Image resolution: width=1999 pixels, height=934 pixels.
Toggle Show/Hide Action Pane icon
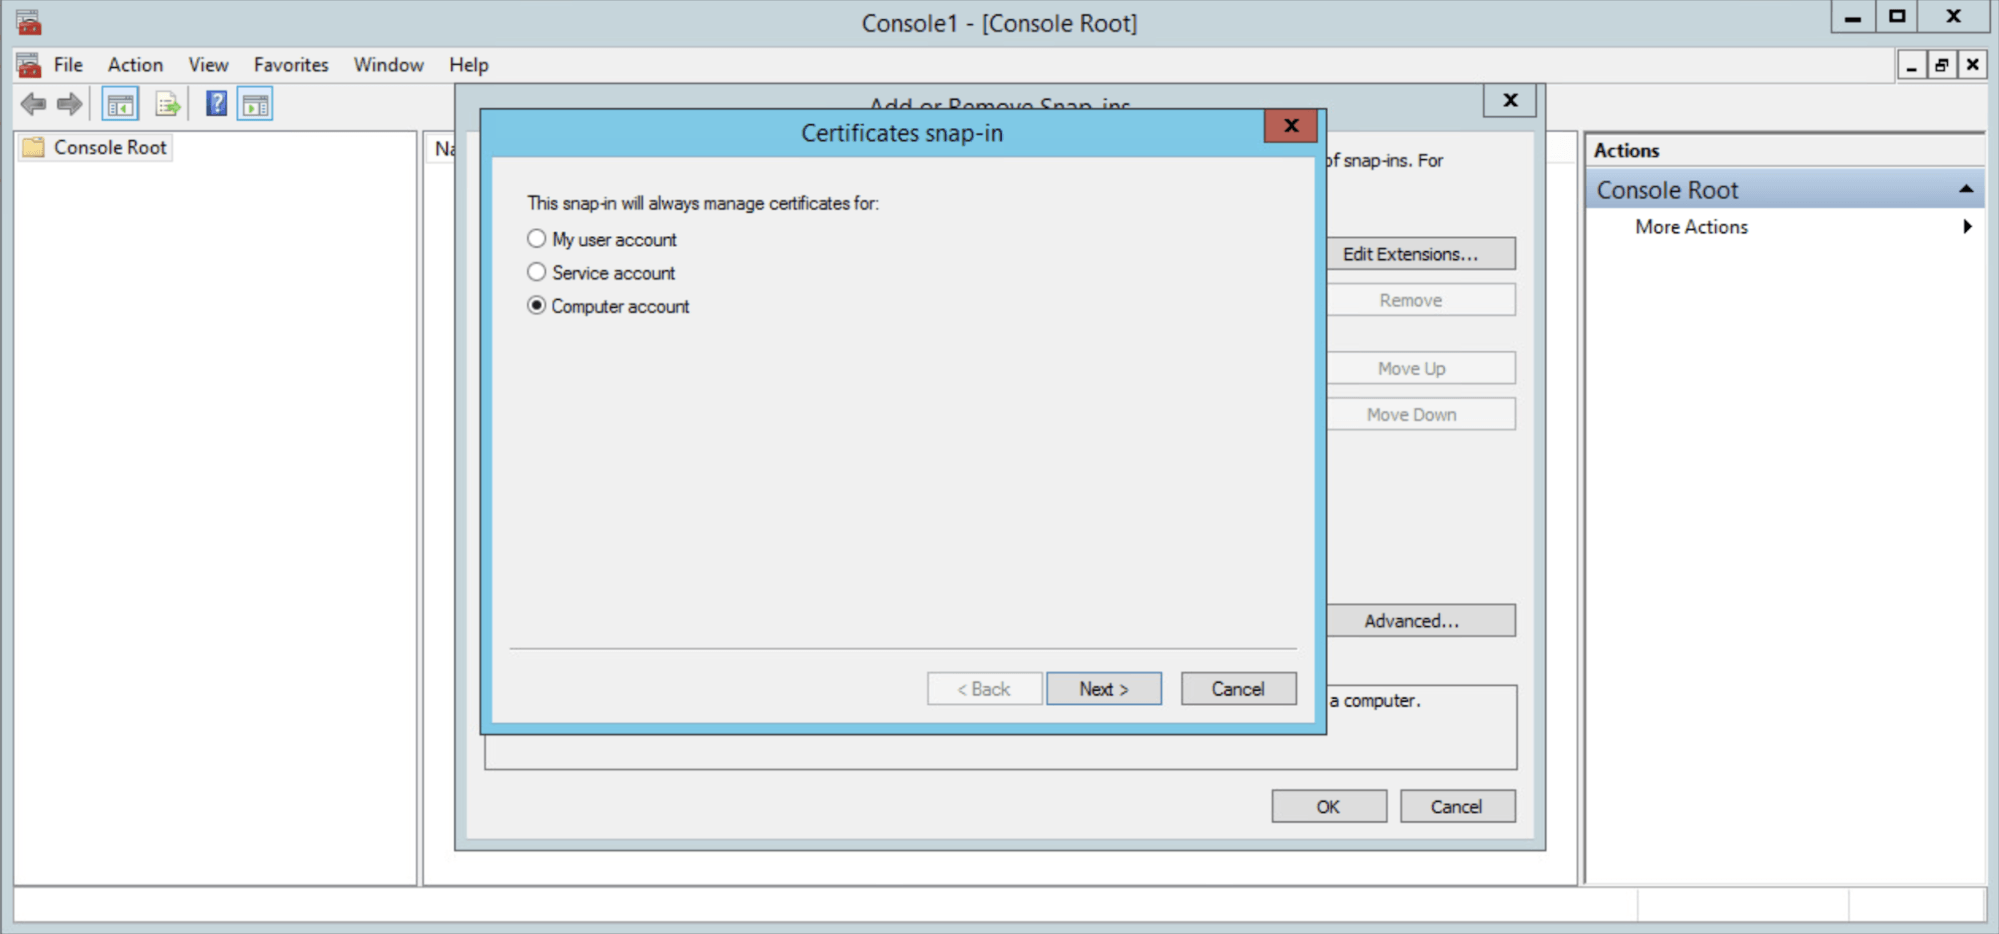coord(255,104)
